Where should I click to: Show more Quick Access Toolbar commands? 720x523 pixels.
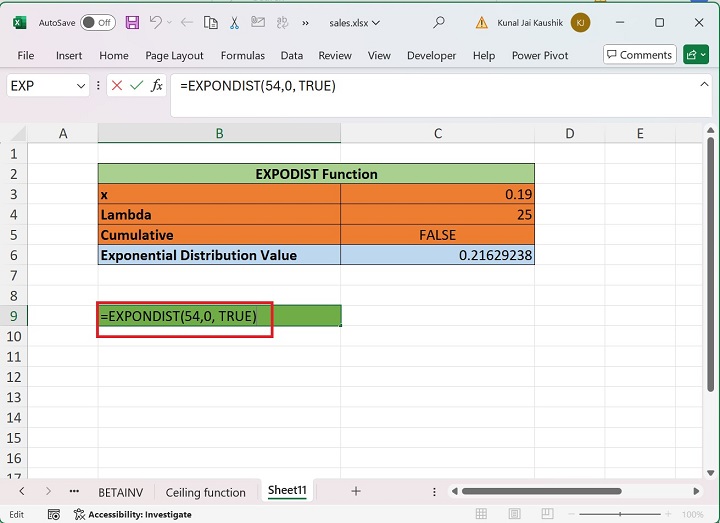(305, 22)
